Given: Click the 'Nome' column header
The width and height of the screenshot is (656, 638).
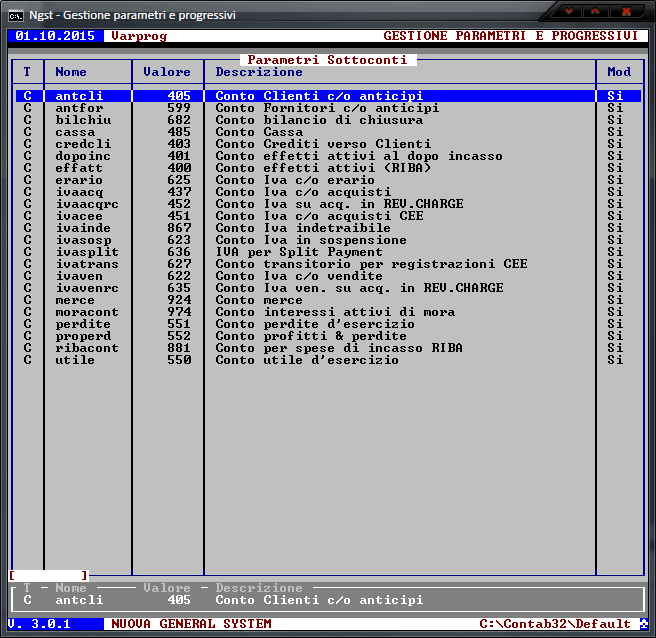Looking at the screenshot, I should point(71,72).
